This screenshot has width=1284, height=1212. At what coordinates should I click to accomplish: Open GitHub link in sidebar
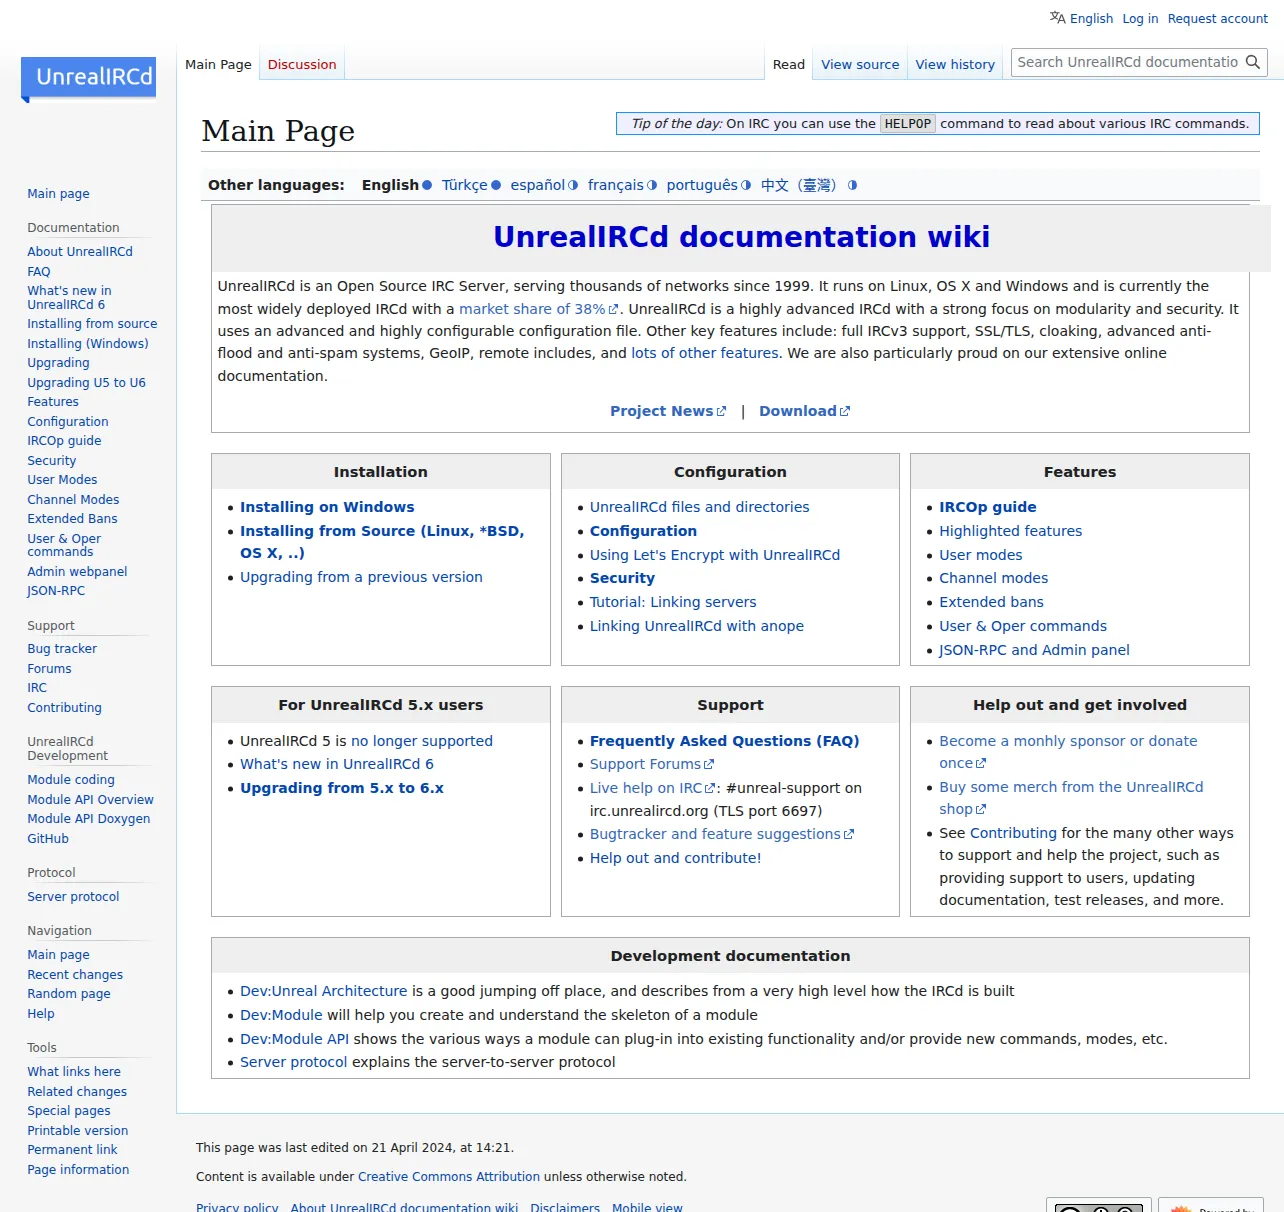48,839
